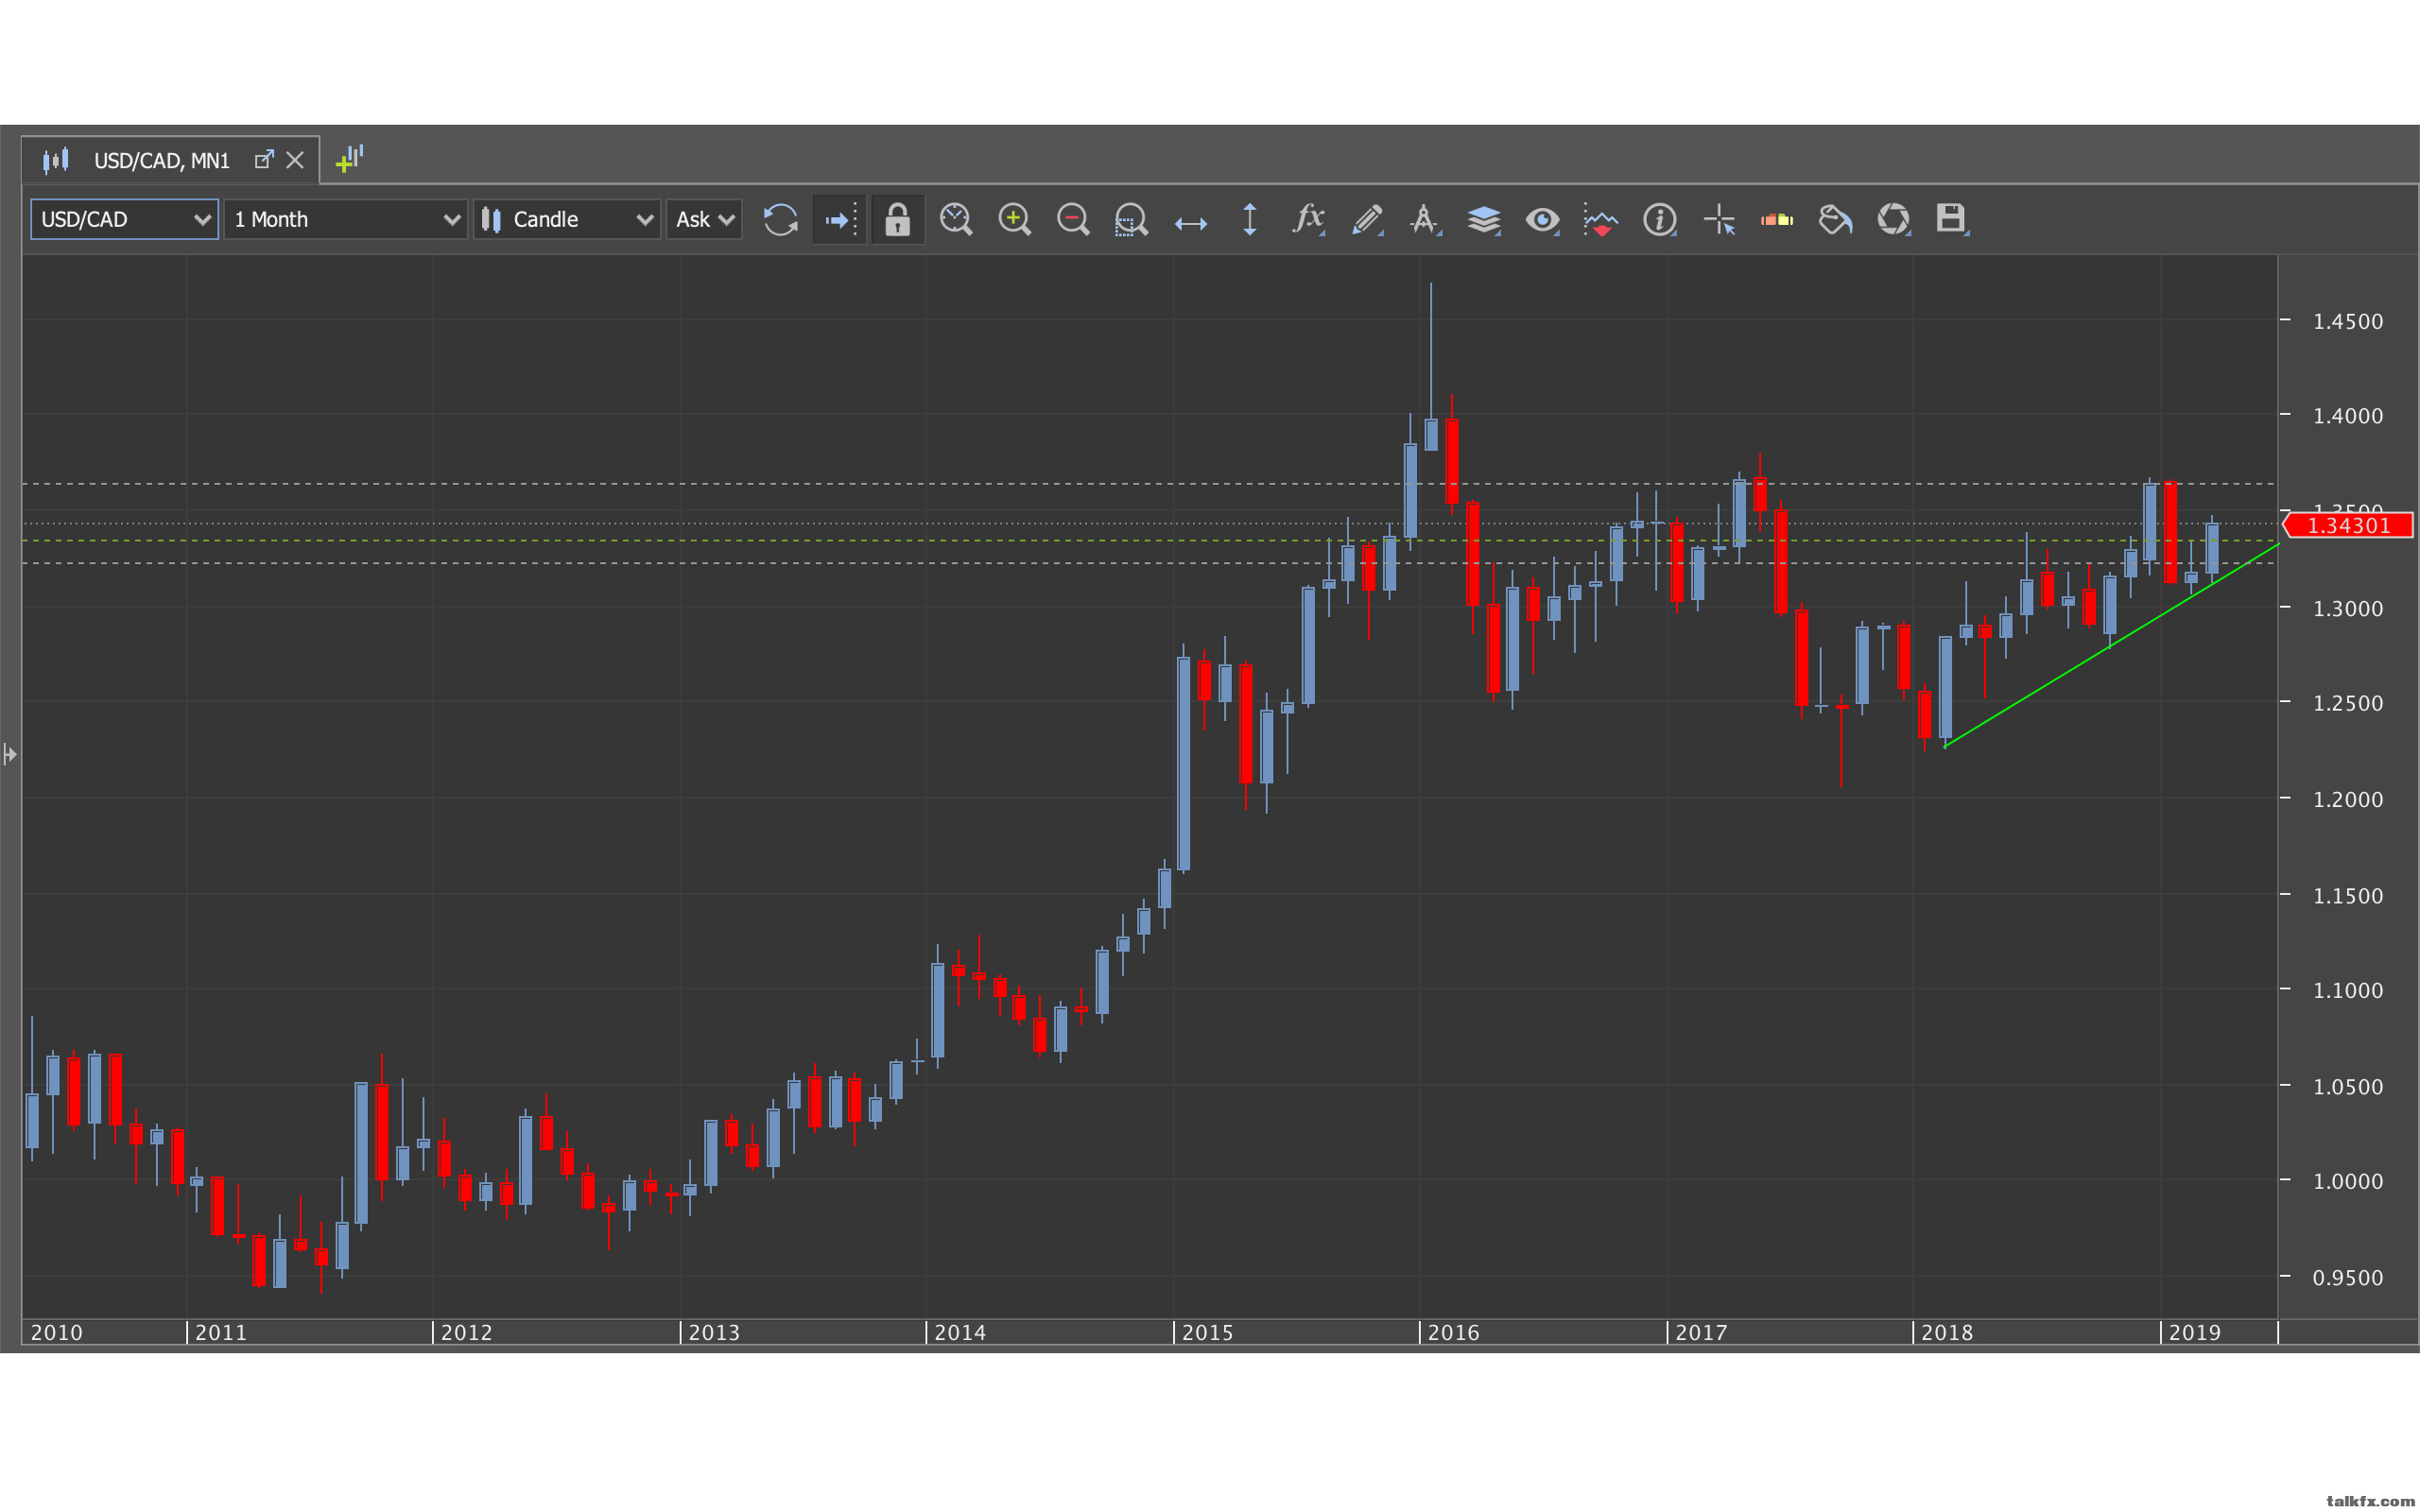Add a new chart tab
2420x1512 pixels.
click(x=350, y=158)
